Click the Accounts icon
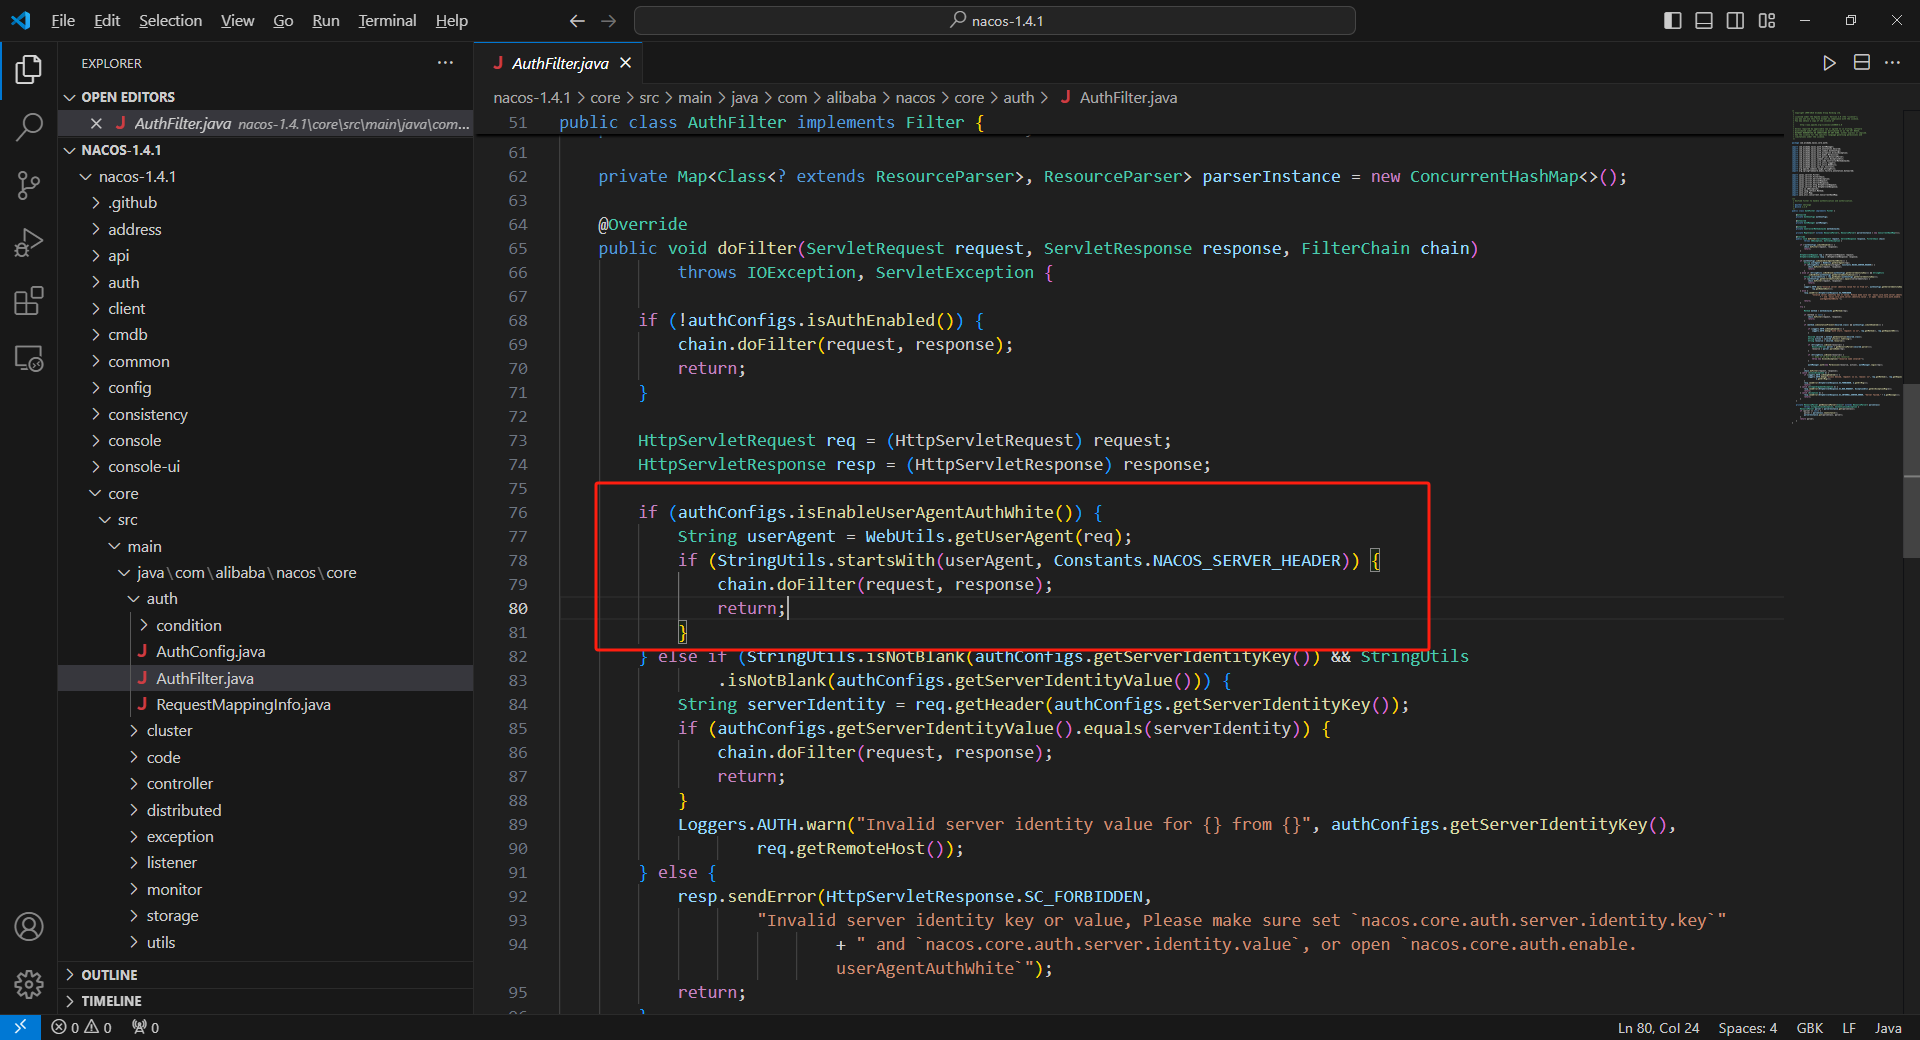Viewport: 1920px width, 1040px height. coord(29,927)
